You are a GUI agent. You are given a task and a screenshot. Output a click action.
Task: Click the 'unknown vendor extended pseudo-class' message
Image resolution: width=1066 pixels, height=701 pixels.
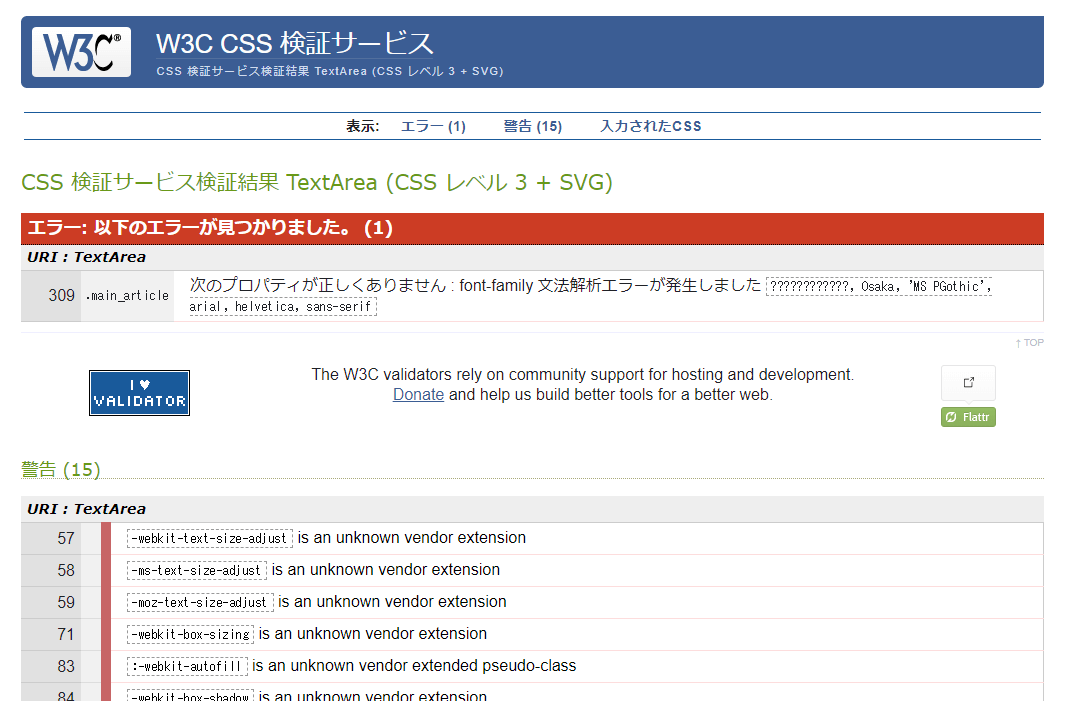[x=414, y=666]
